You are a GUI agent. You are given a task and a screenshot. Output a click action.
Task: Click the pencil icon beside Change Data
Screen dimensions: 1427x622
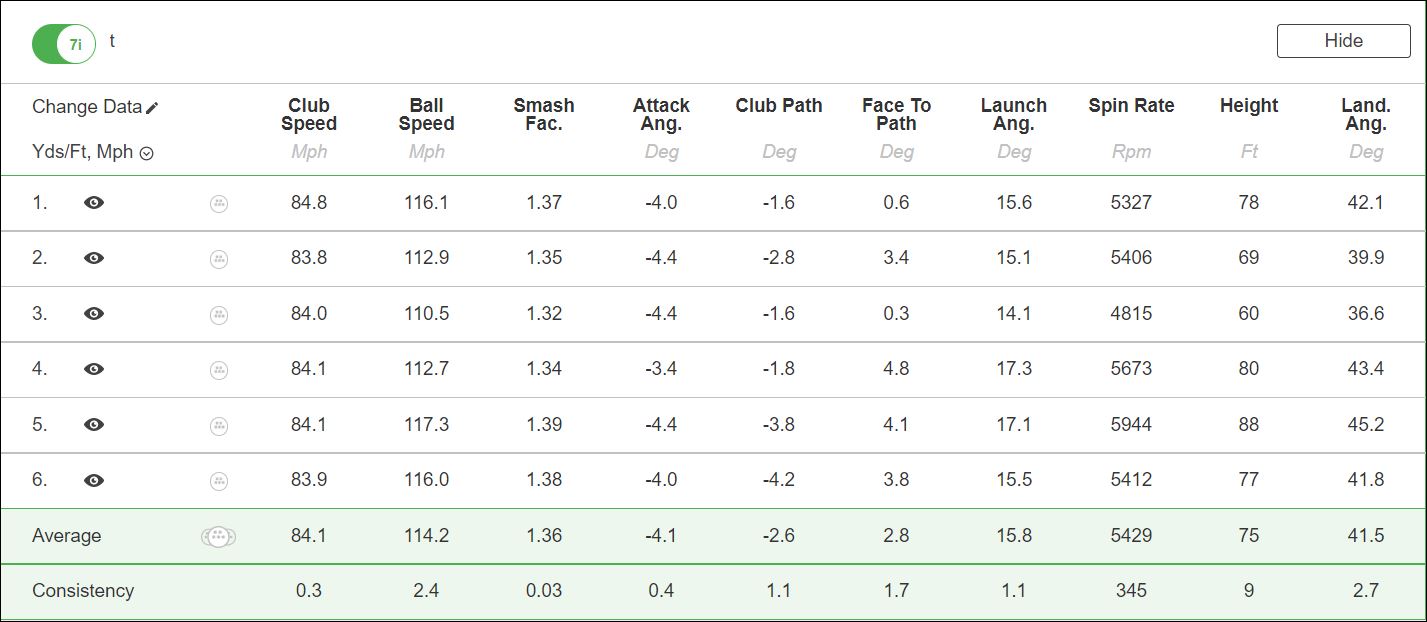pos(152,108)
